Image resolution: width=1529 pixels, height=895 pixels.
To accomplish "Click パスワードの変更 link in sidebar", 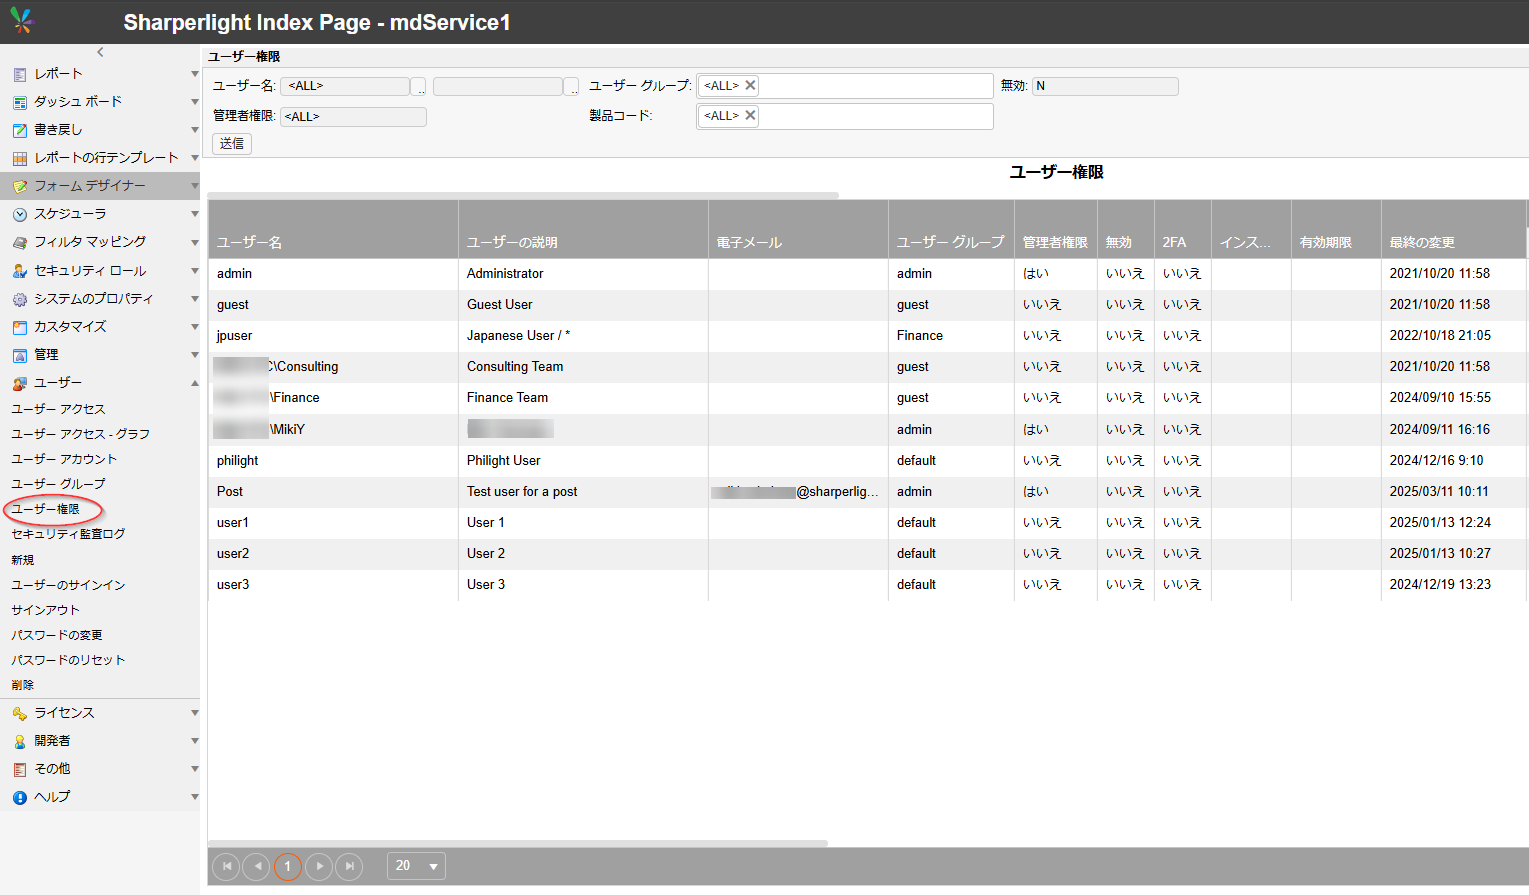I will [57, 635].
